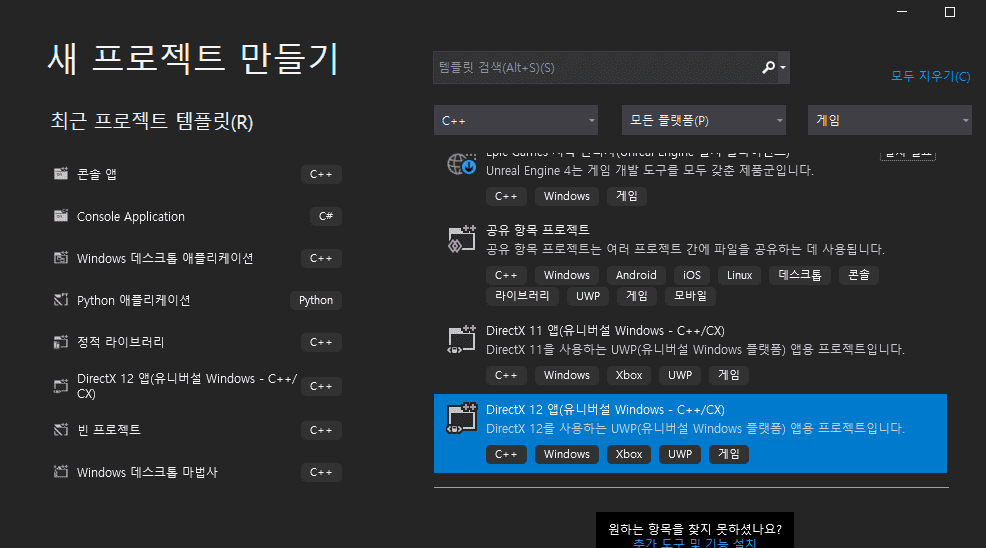Click 모바일 tag in 공유 항목 프로젝트
The height and width of the screenshot is (548, 986).
(690, 296)
